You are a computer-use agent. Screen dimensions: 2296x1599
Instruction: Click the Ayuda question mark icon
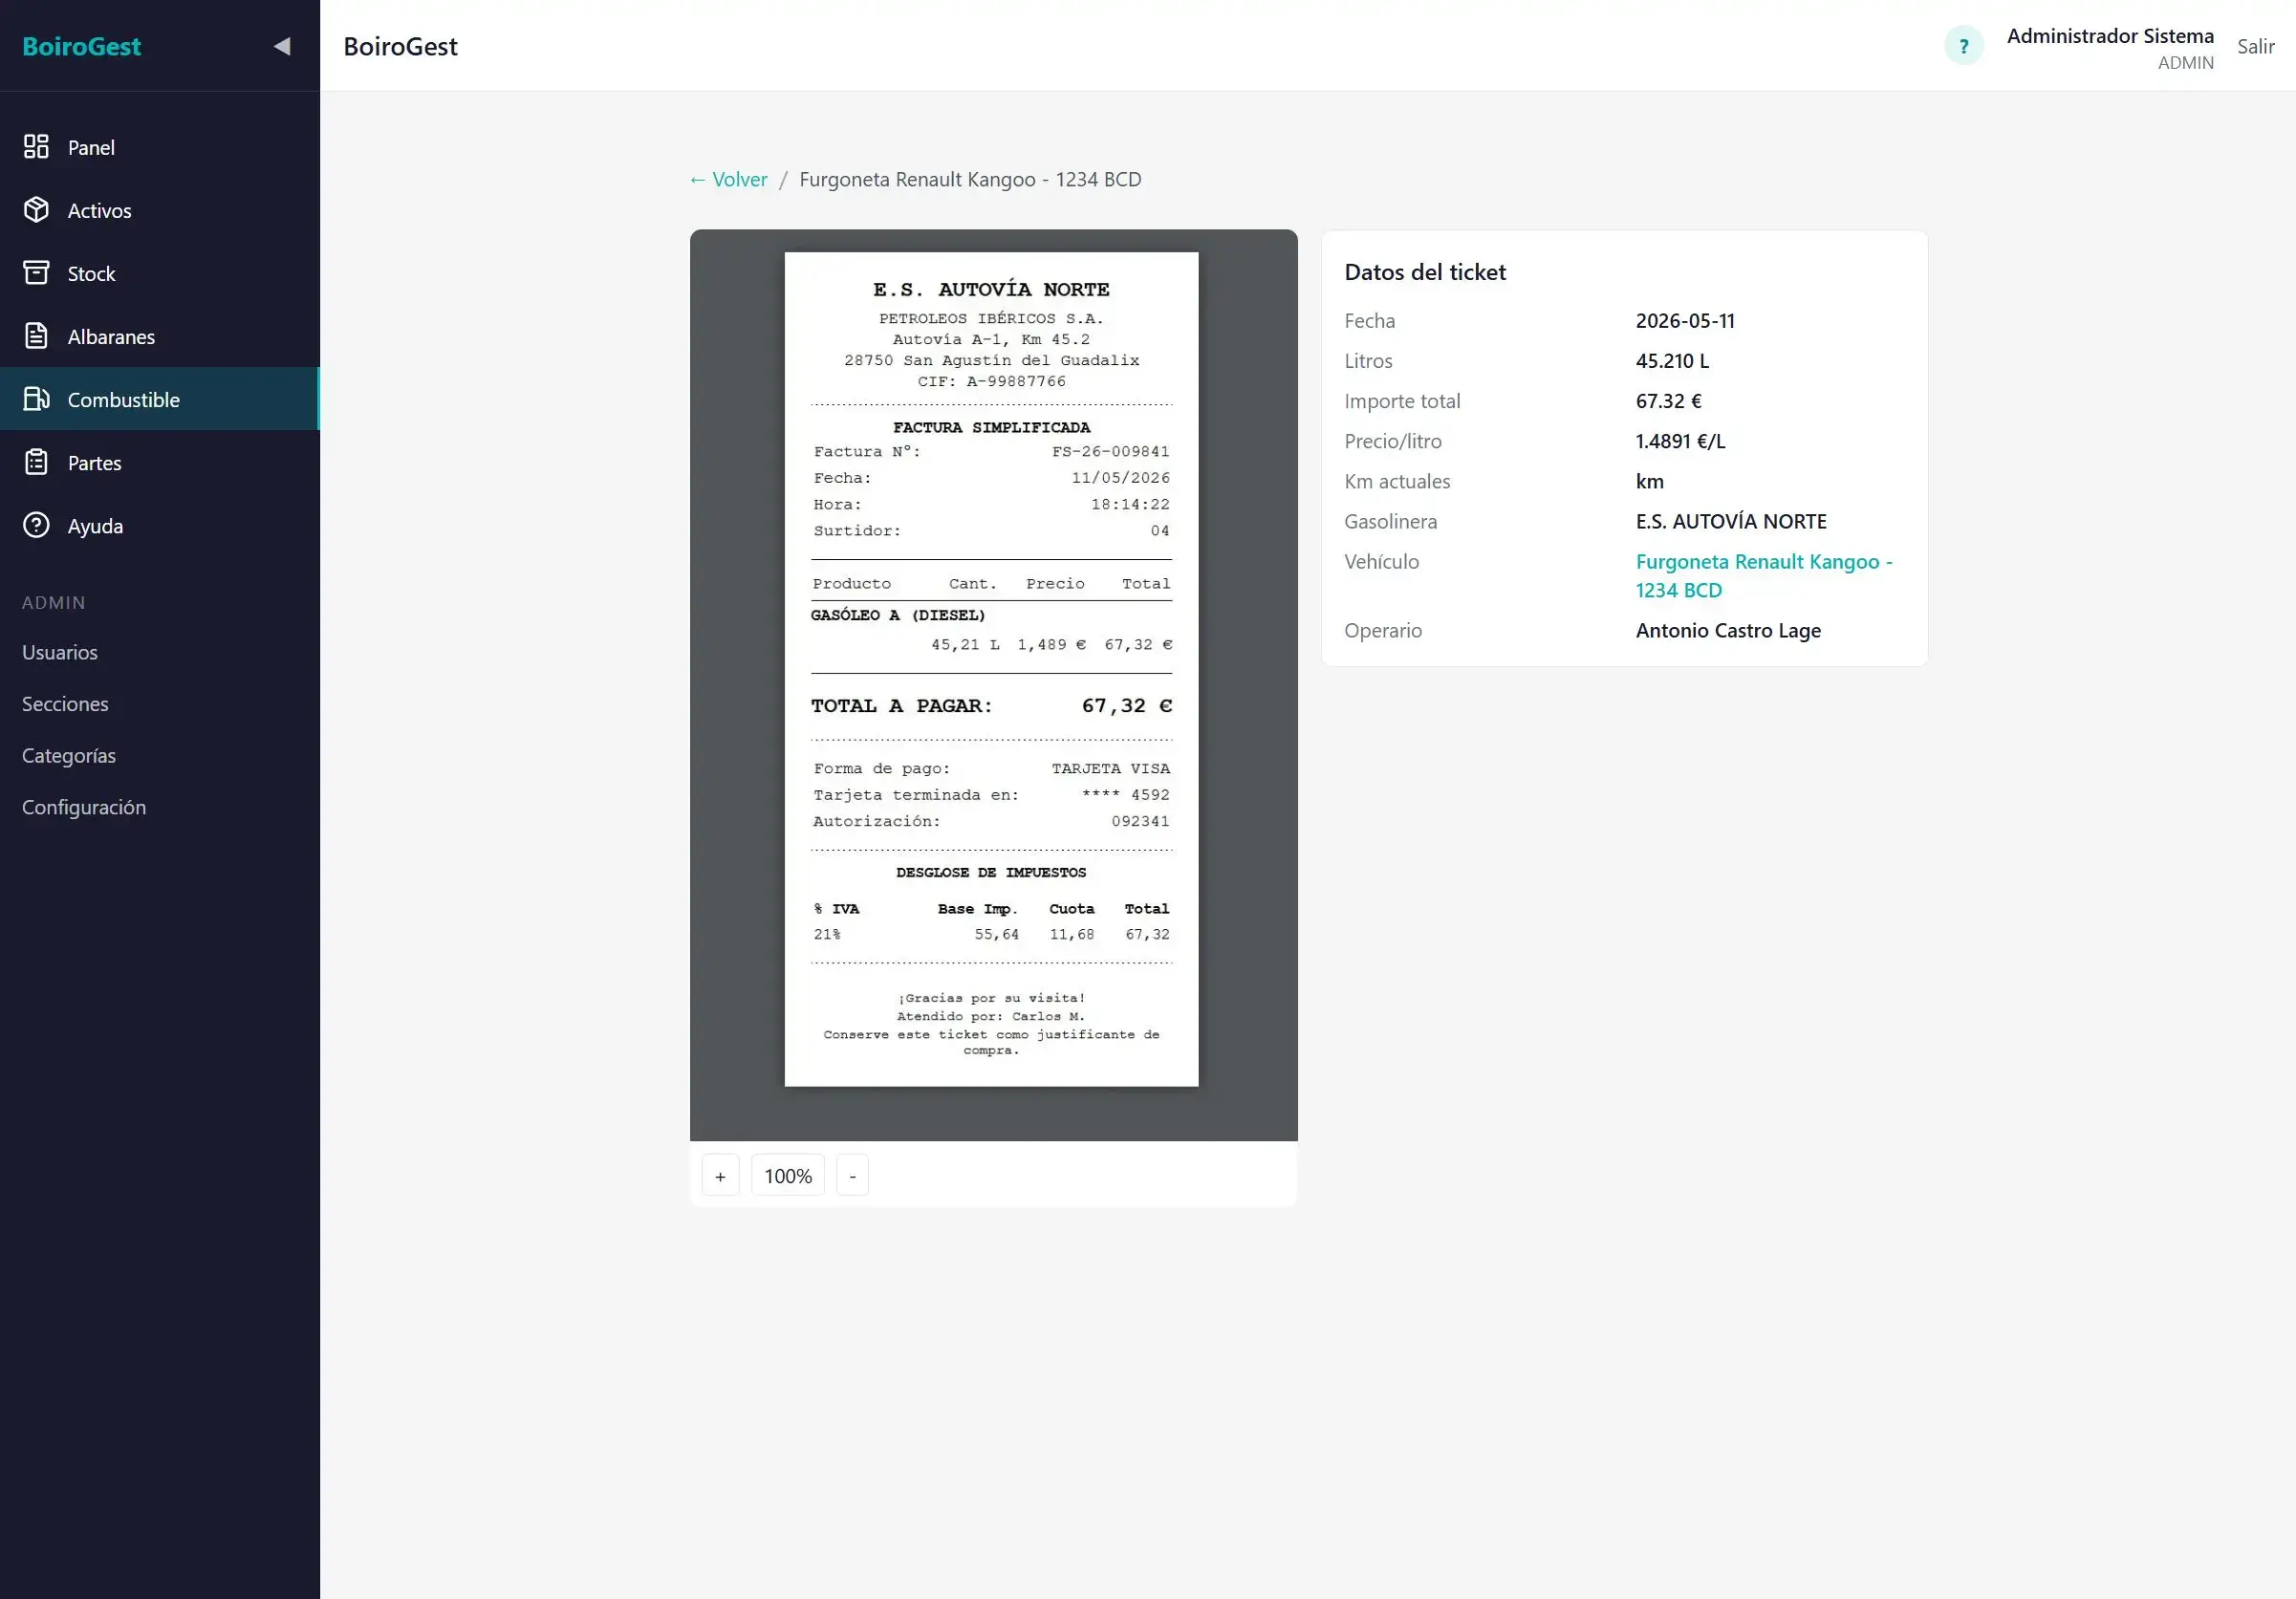tap(36, 525)
